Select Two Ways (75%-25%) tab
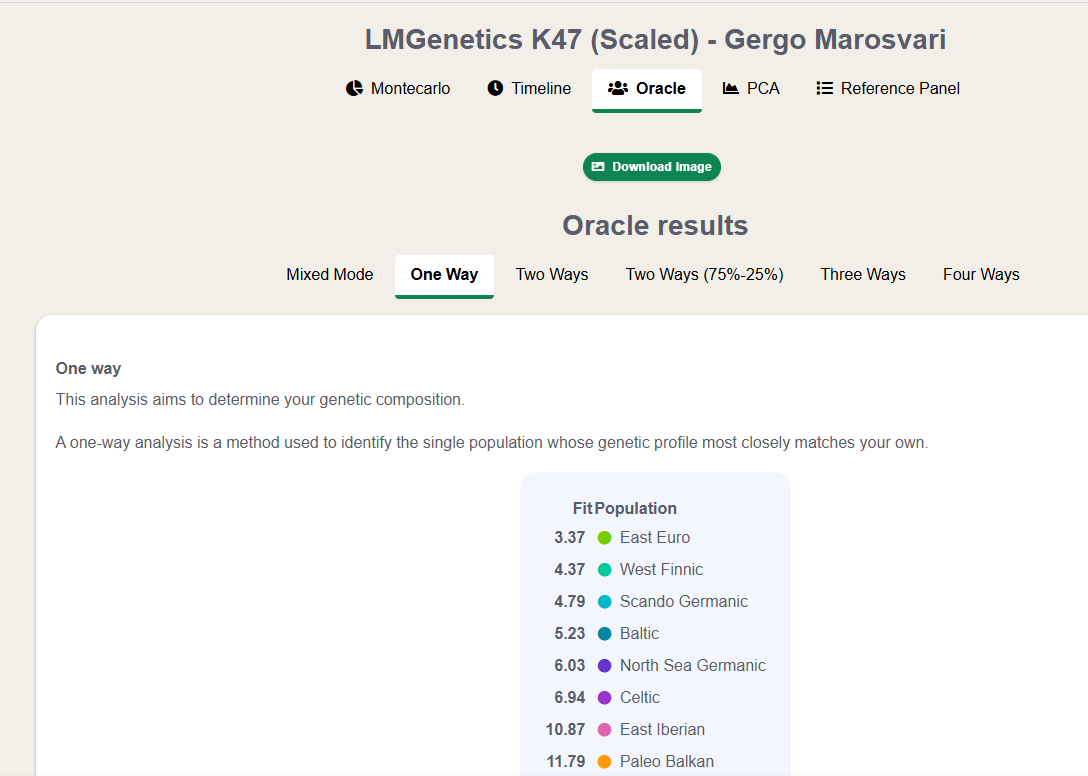 [x=704, y=275]
